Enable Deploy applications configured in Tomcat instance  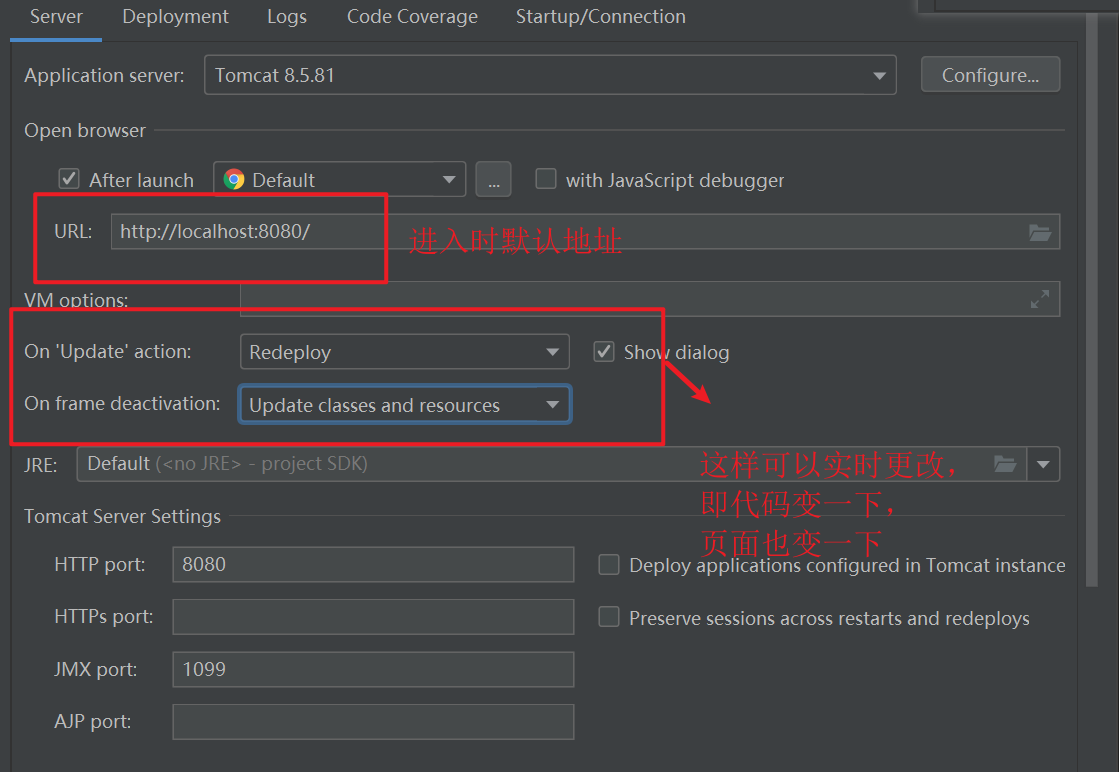pyautogui.click(x=609, y=565)
